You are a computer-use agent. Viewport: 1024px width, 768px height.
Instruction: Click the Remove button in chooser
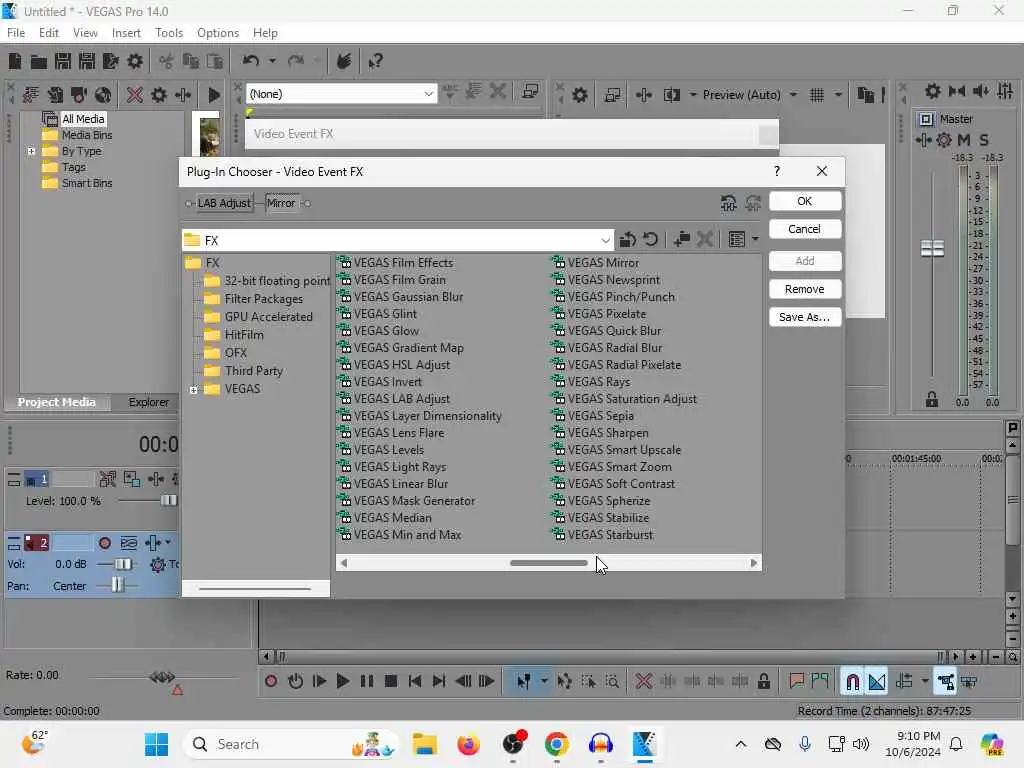805,289
